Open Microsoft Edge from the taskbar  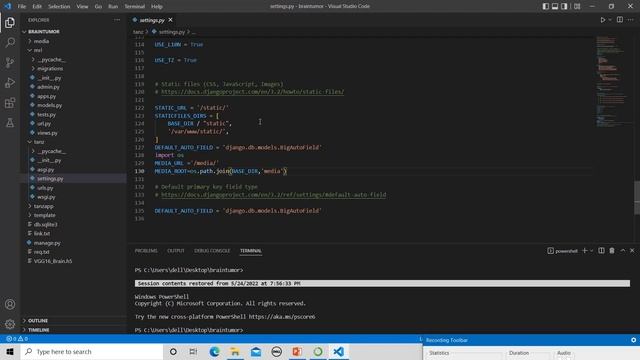(x=214, y=351)
